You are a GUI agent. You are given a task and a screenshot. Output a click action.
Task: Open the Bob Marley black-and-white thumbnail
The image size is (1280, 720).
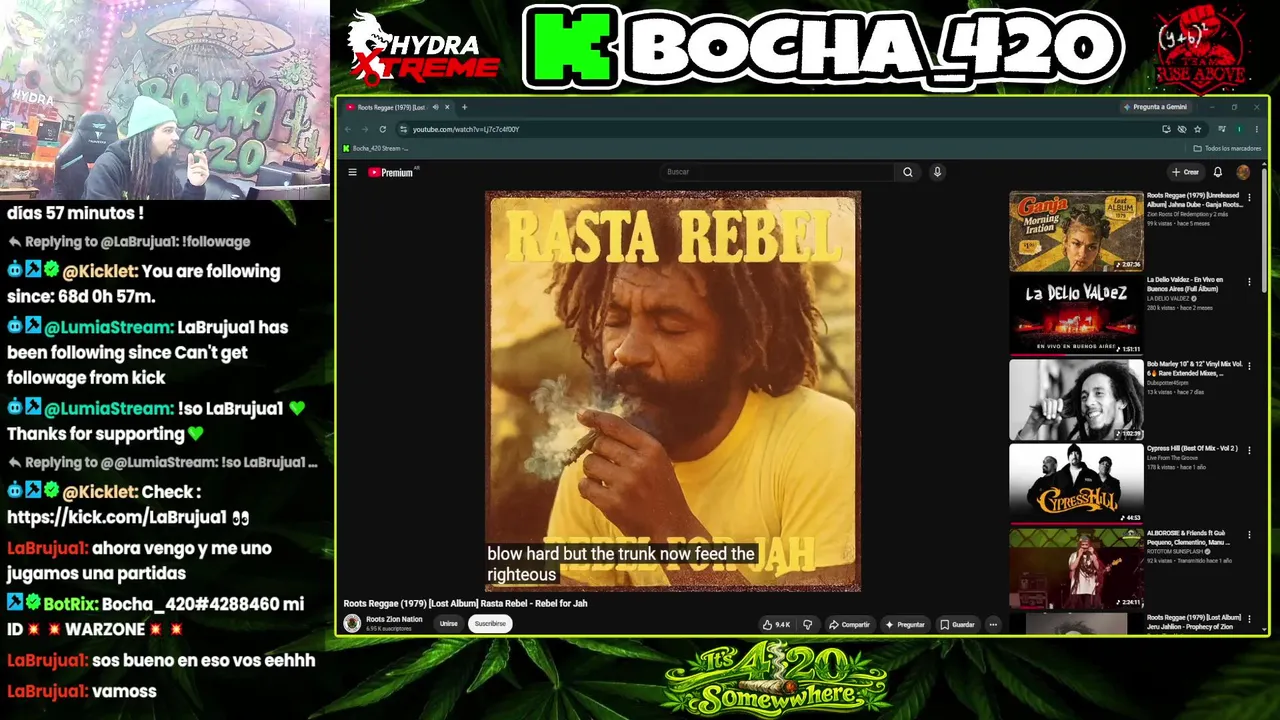[x=1076, y=400]
